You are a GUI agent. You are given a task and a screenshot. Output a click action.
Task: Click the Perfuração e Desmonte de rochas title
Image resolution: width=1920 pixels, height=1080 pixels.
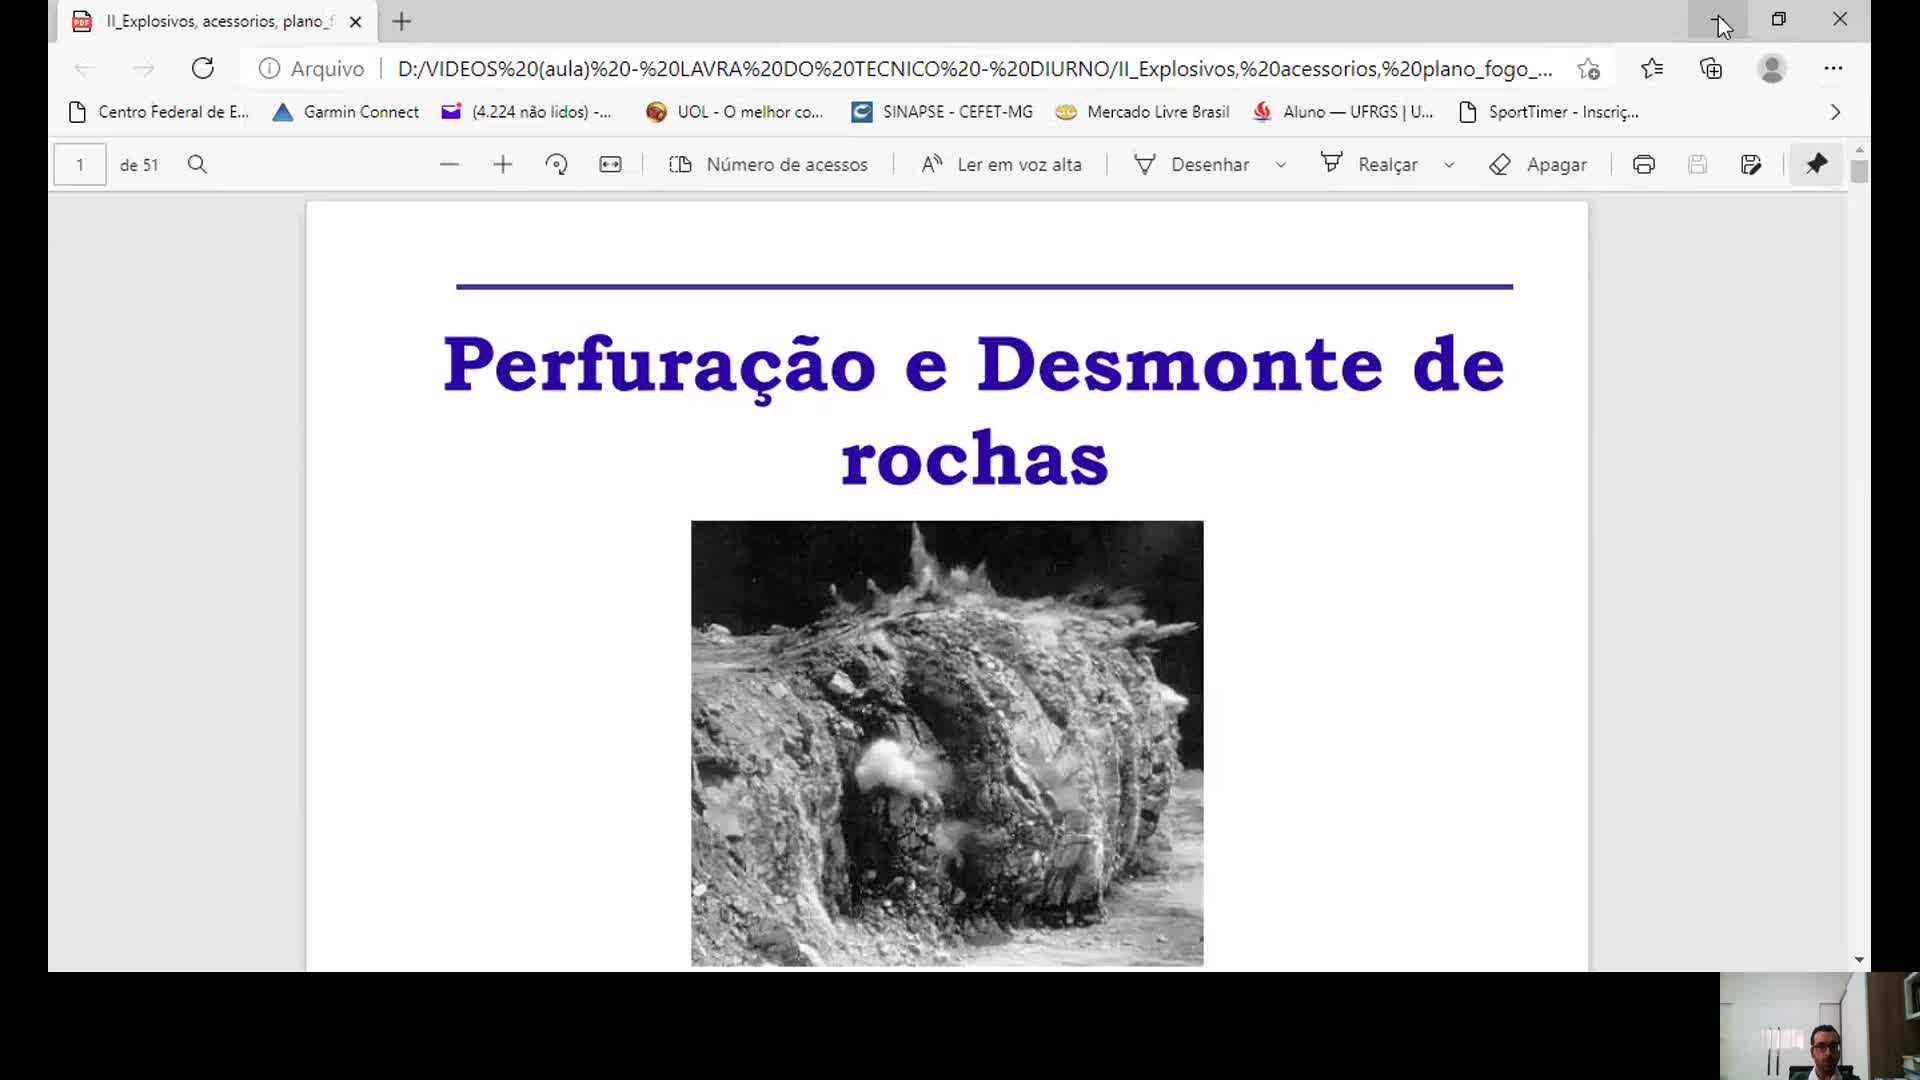coord(974,410)
